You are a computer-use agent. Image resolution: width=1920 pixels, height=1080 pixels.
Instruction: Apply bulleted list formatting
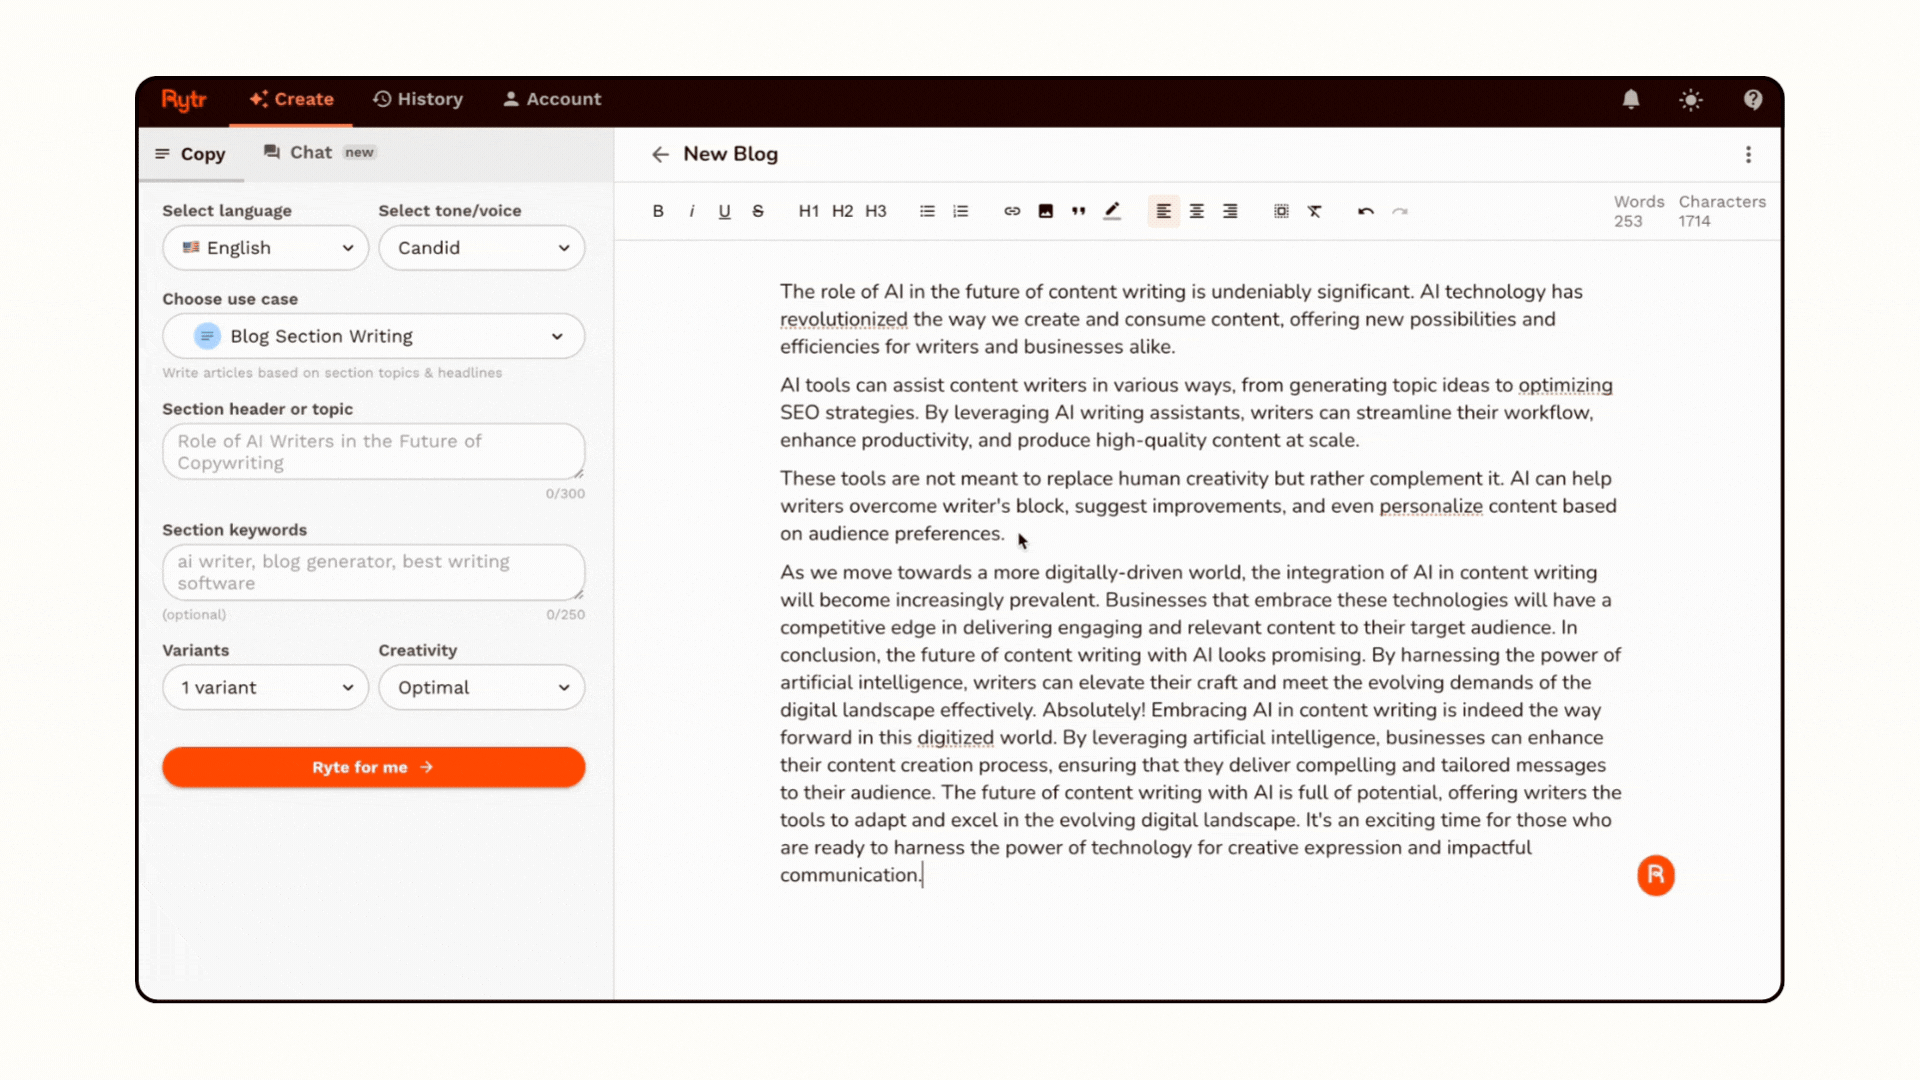(x=927, y=211)
